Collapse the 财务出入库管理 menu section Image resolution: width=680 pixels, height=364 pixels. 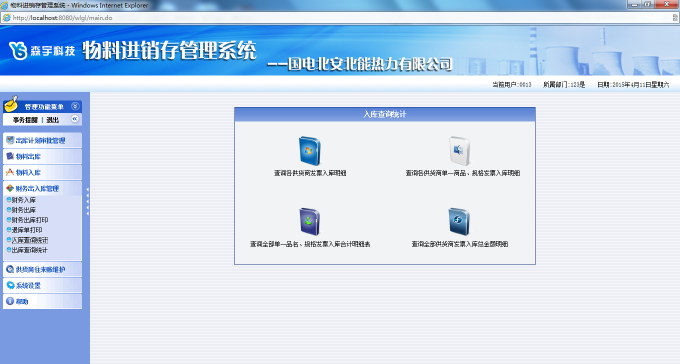point(42,188)
